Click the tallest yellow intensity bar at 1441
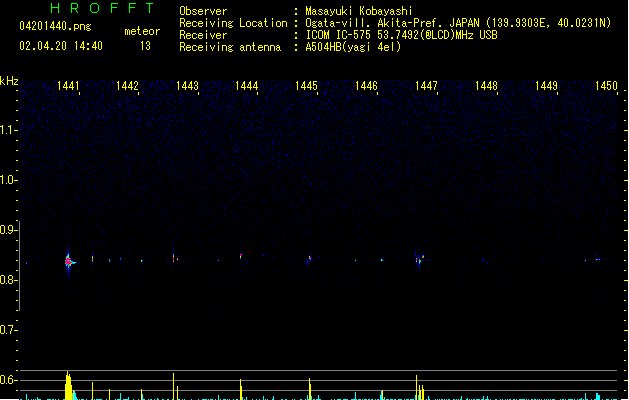This screenshot has width=629, height=400. pyautogui.click(x=68, y=385)
